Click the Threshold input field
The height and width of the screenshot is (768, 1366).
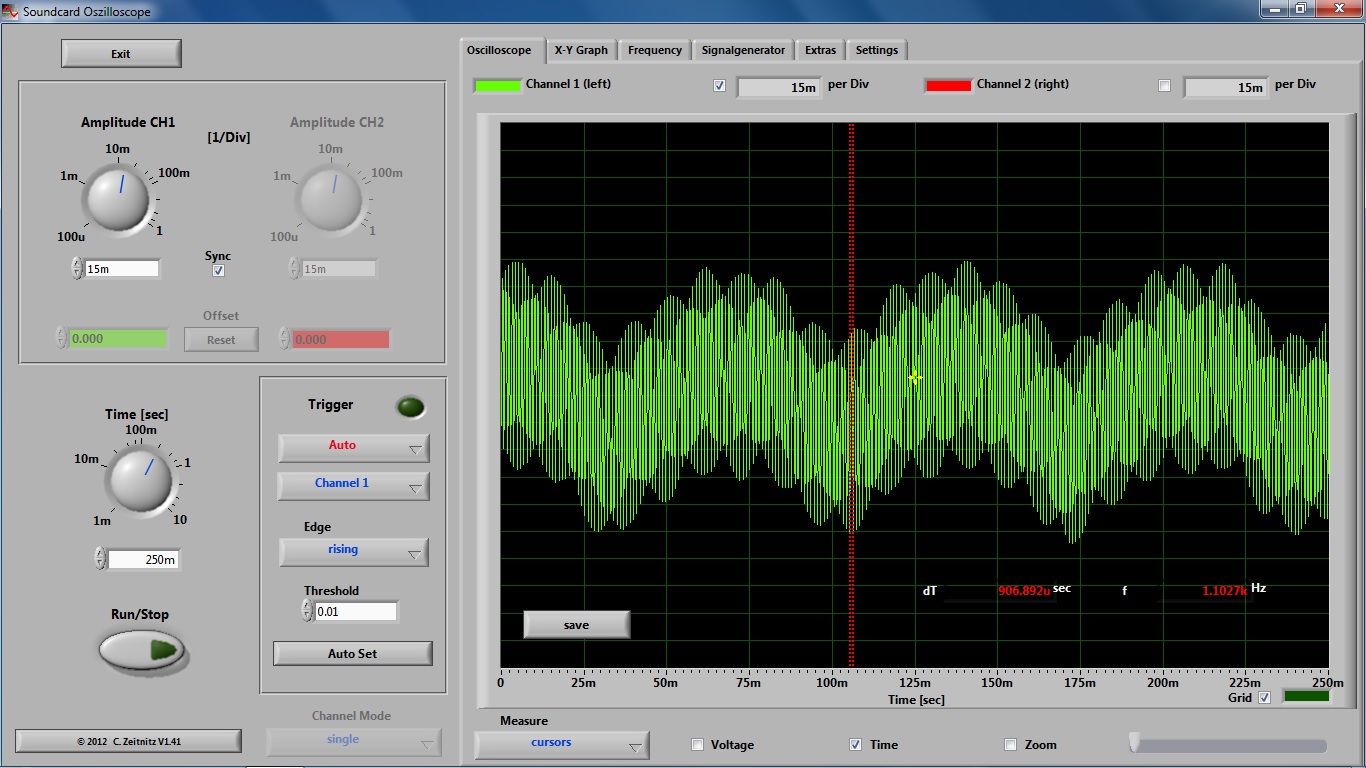355,611
